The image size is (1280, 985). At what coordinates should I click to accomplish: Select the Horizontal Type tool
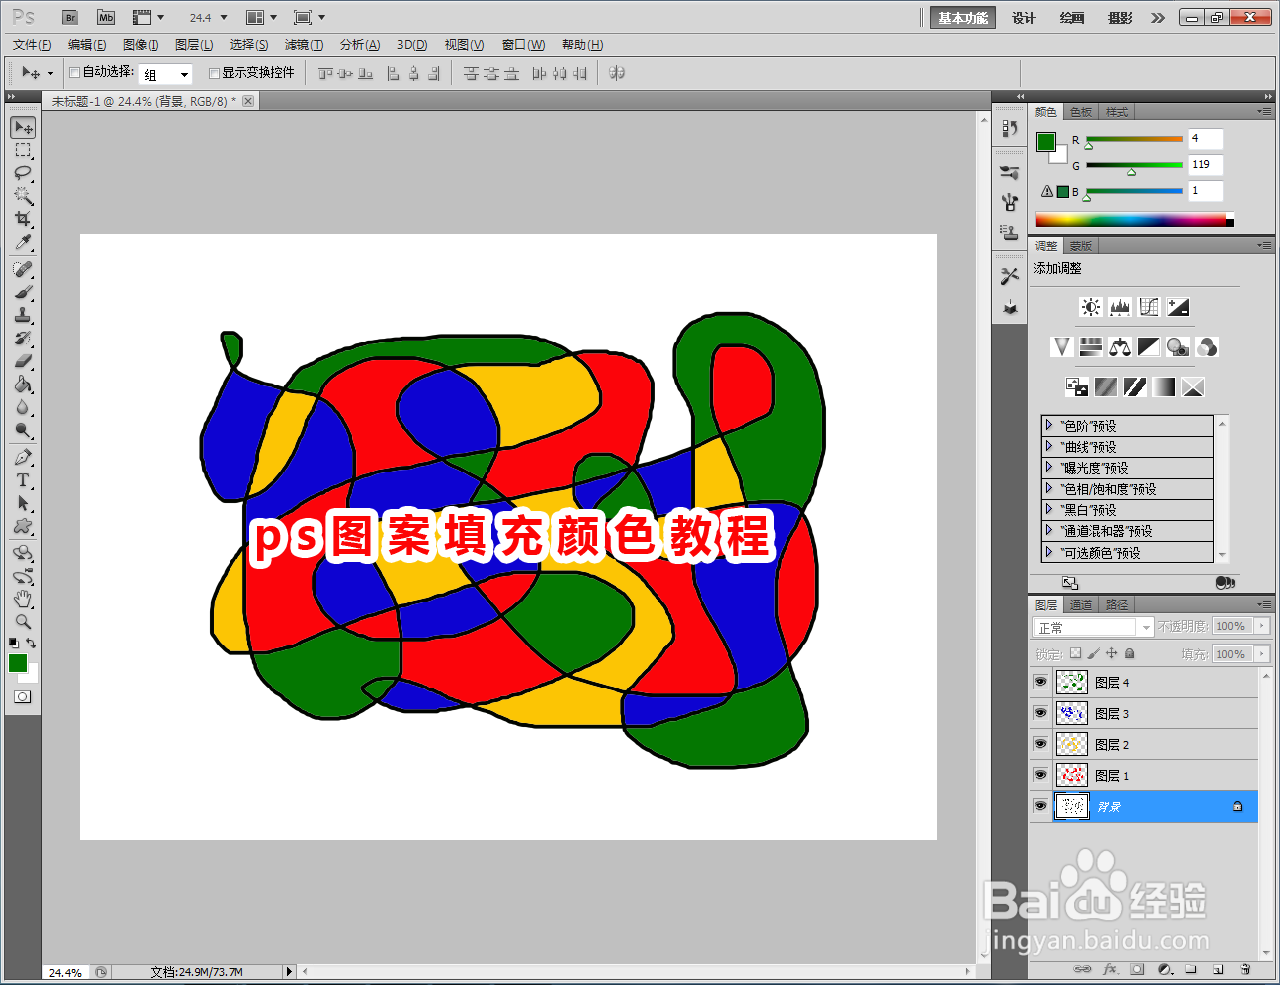coord(23,480)
